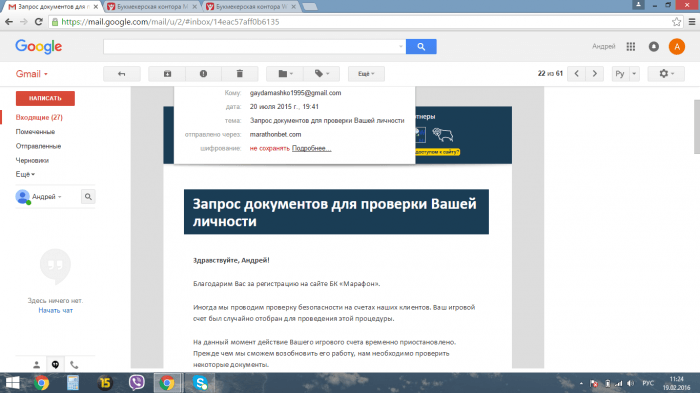Click the Начать чат link
The width and height of the screenshot is (700, 393).
[55, 310]
